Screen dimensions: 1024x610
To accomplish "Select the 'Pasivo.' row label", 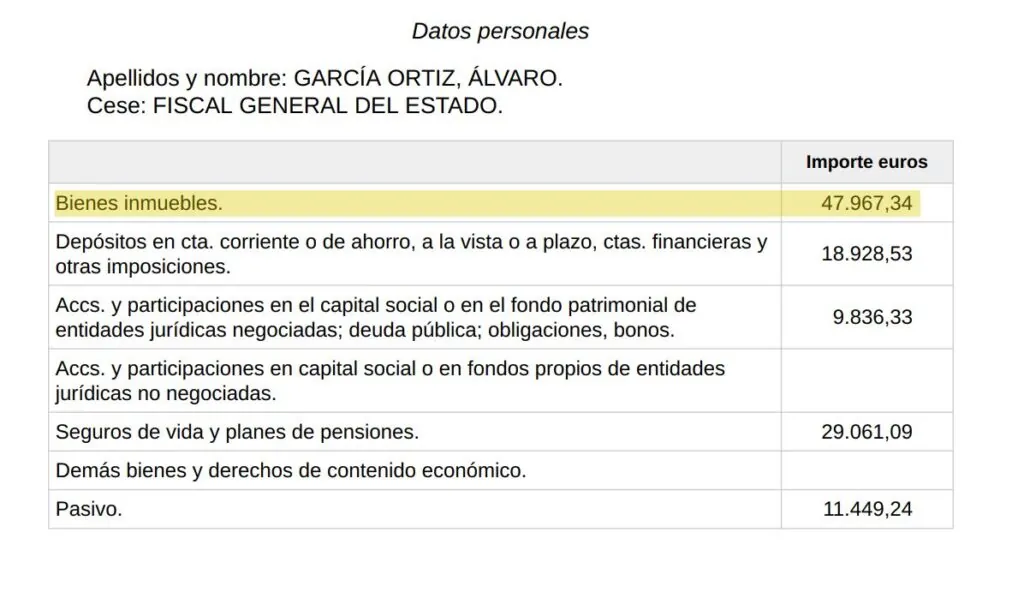I will coord(89,509).
